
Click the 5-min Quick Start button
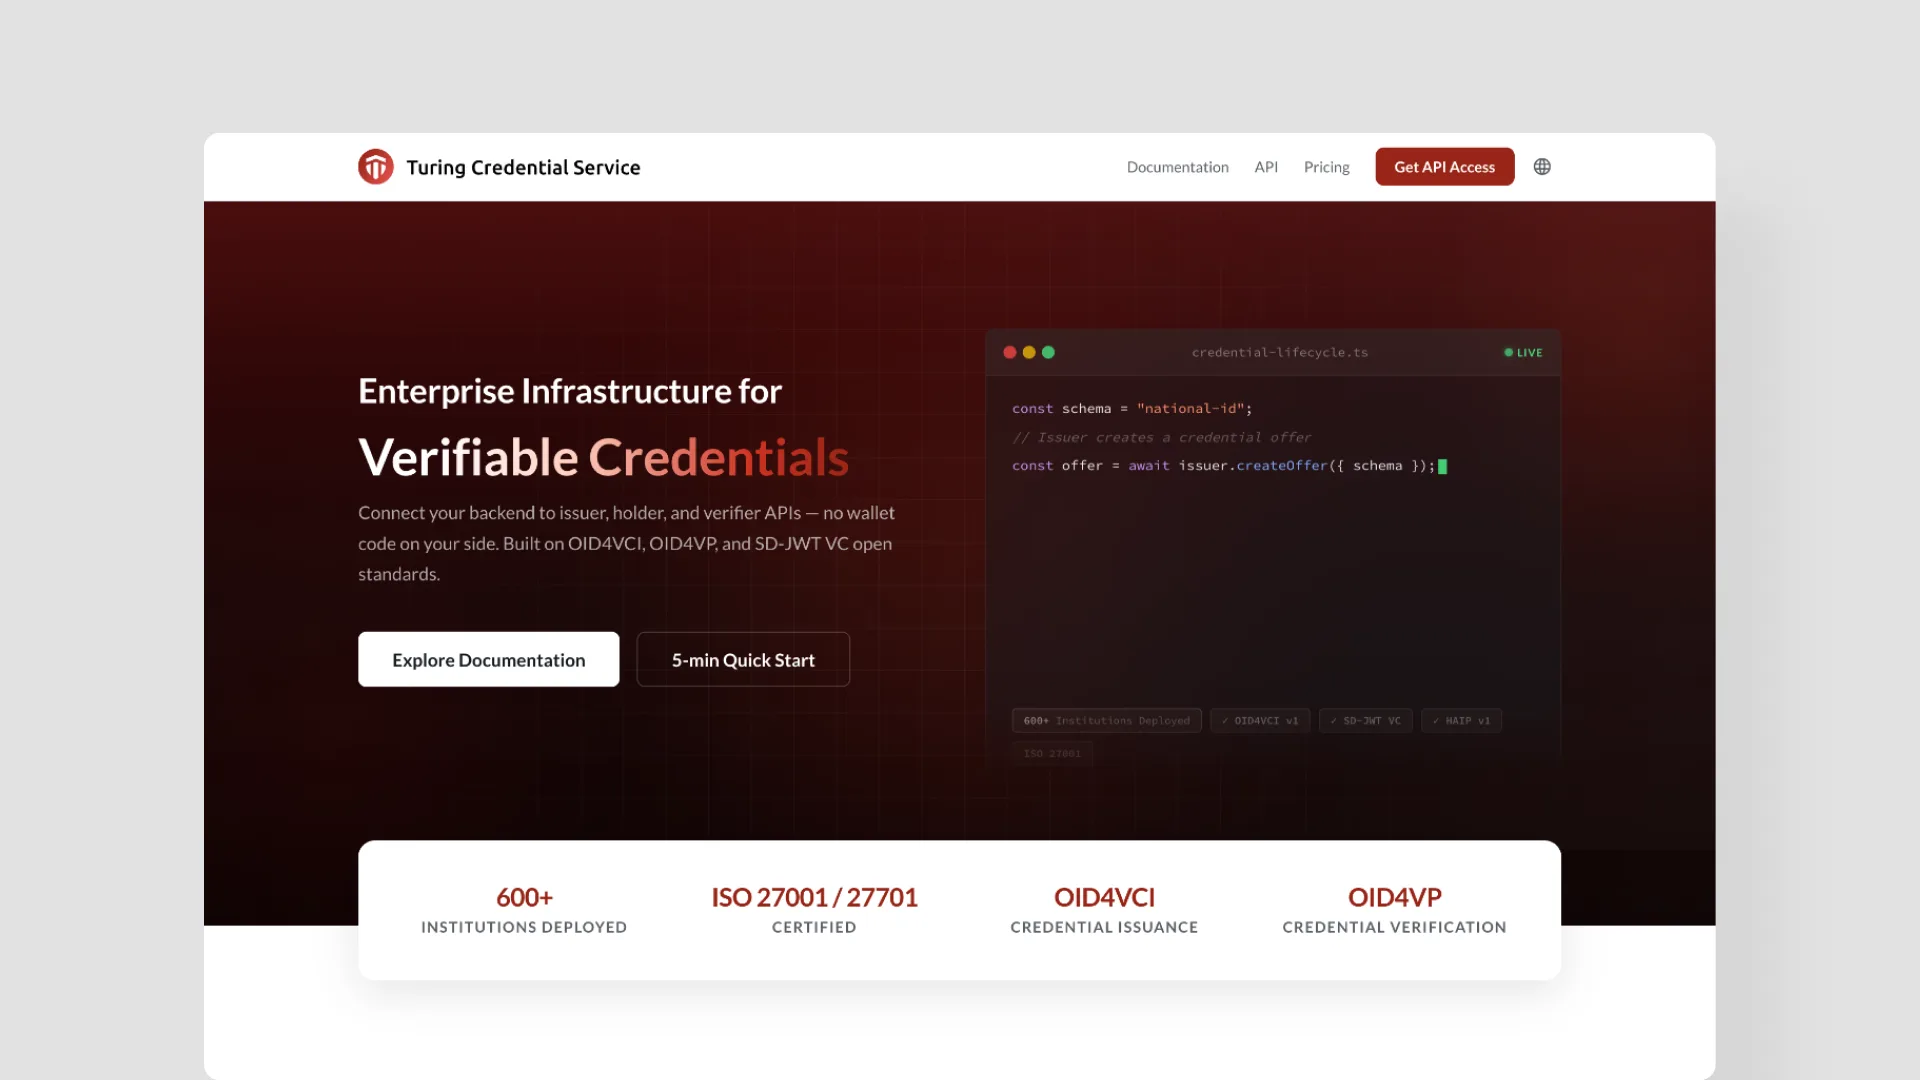tap(743, 660)
